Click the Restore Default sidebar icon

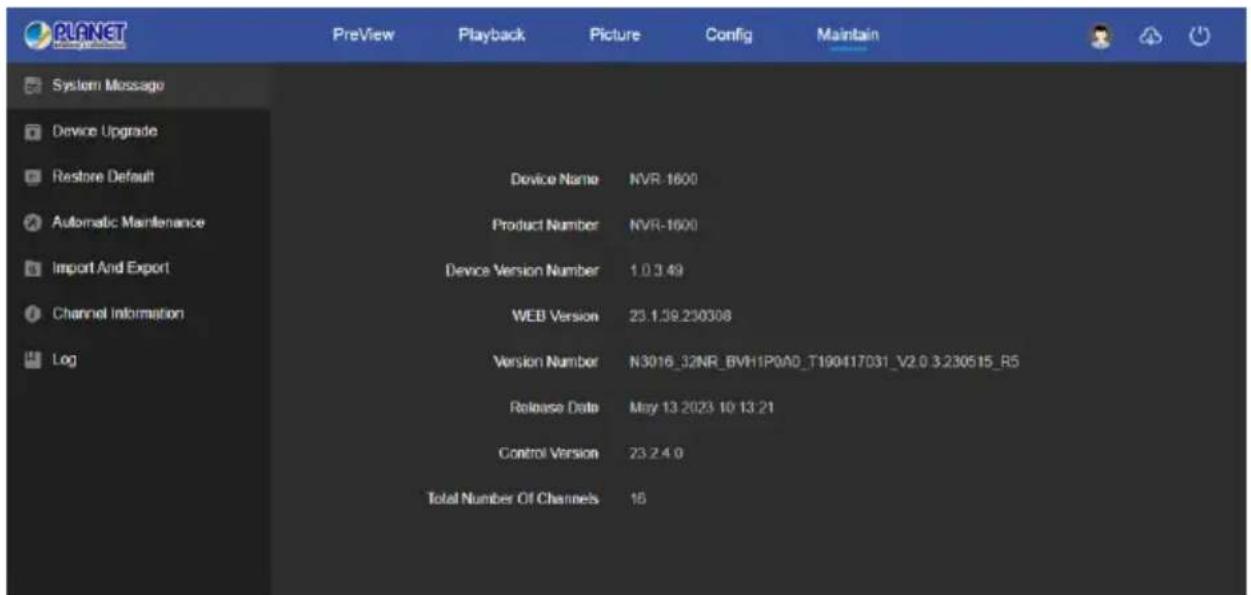pyautogui.click(x=33, y=177)
